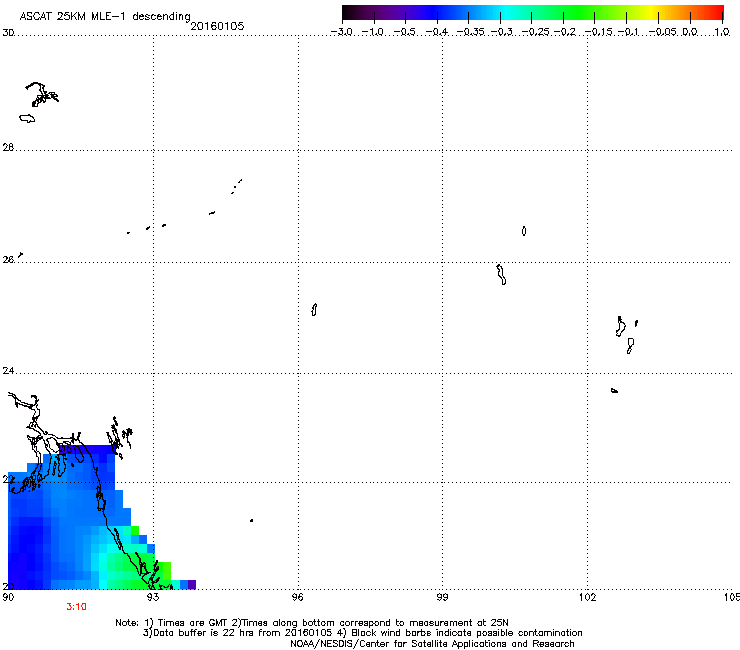Click the color bar label "-0.35"

click(470, 32)
